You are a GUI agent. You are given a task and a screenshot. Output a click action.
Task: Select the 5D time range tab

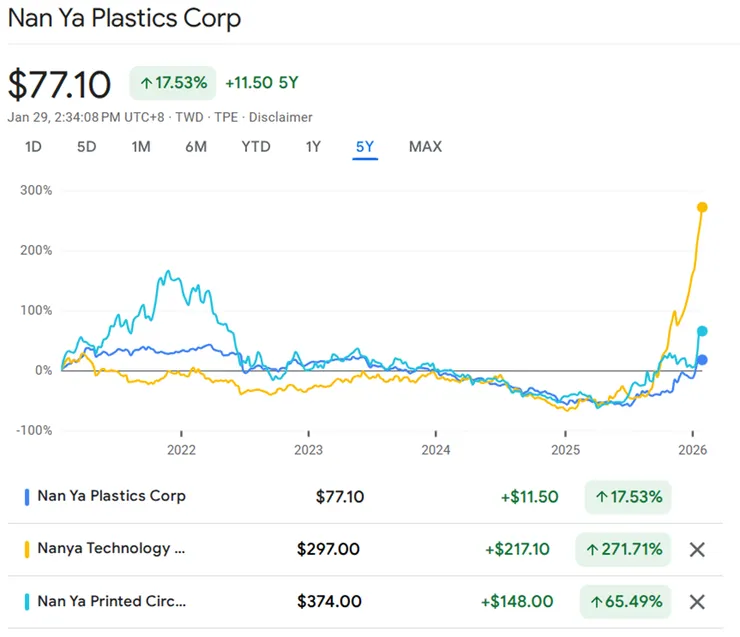click(87, 147)
